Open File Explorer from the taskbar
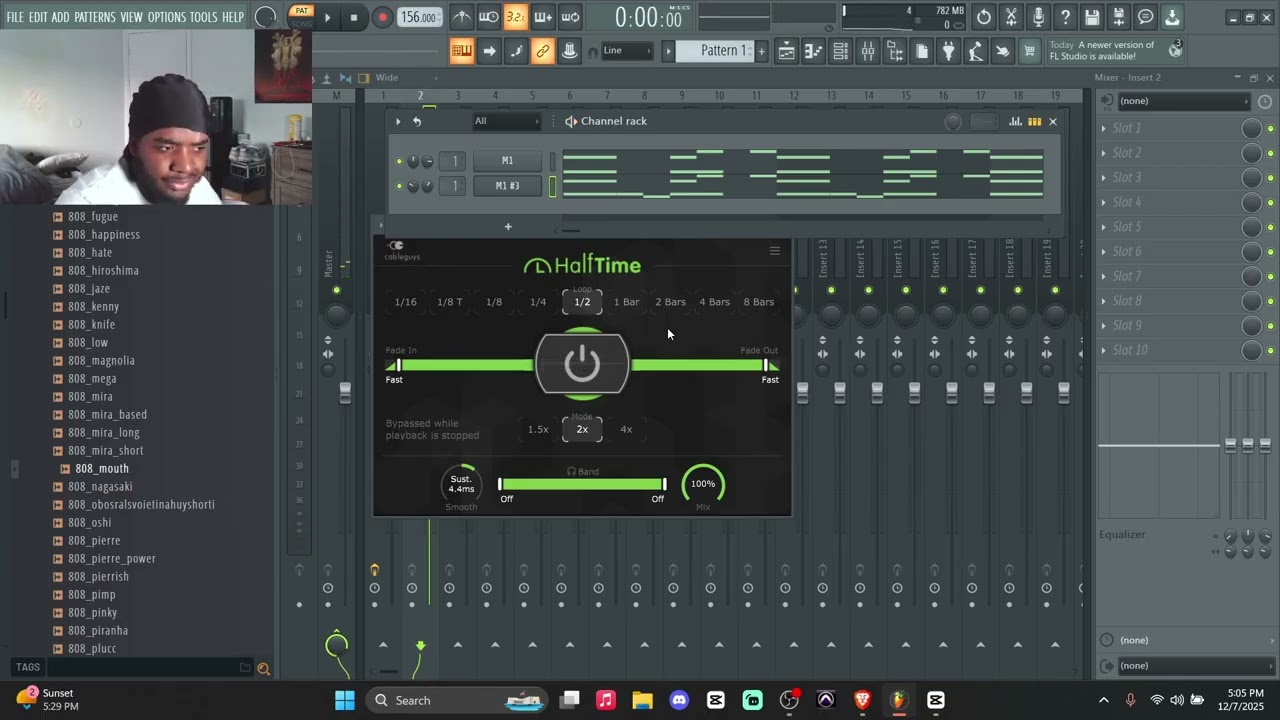 point(642,700)
